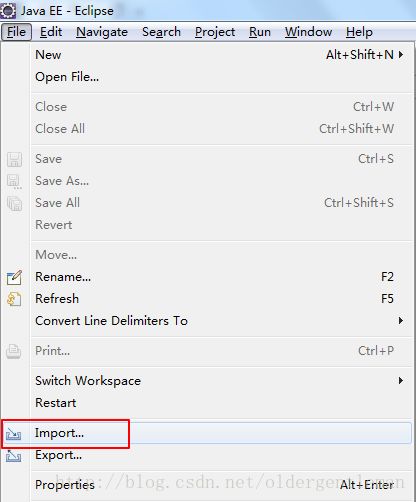Open the Edit menu
This screenshot has height=502, width=416.
51,32
